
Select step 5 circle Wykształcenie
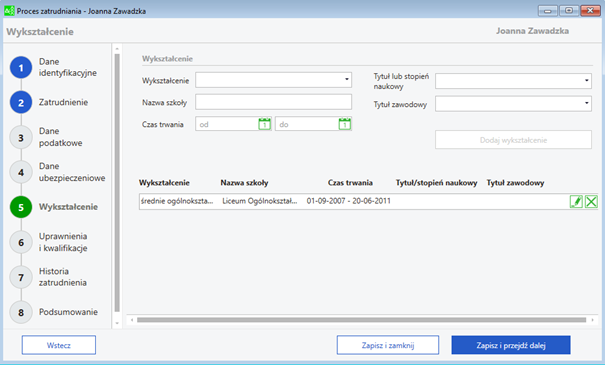21,207
